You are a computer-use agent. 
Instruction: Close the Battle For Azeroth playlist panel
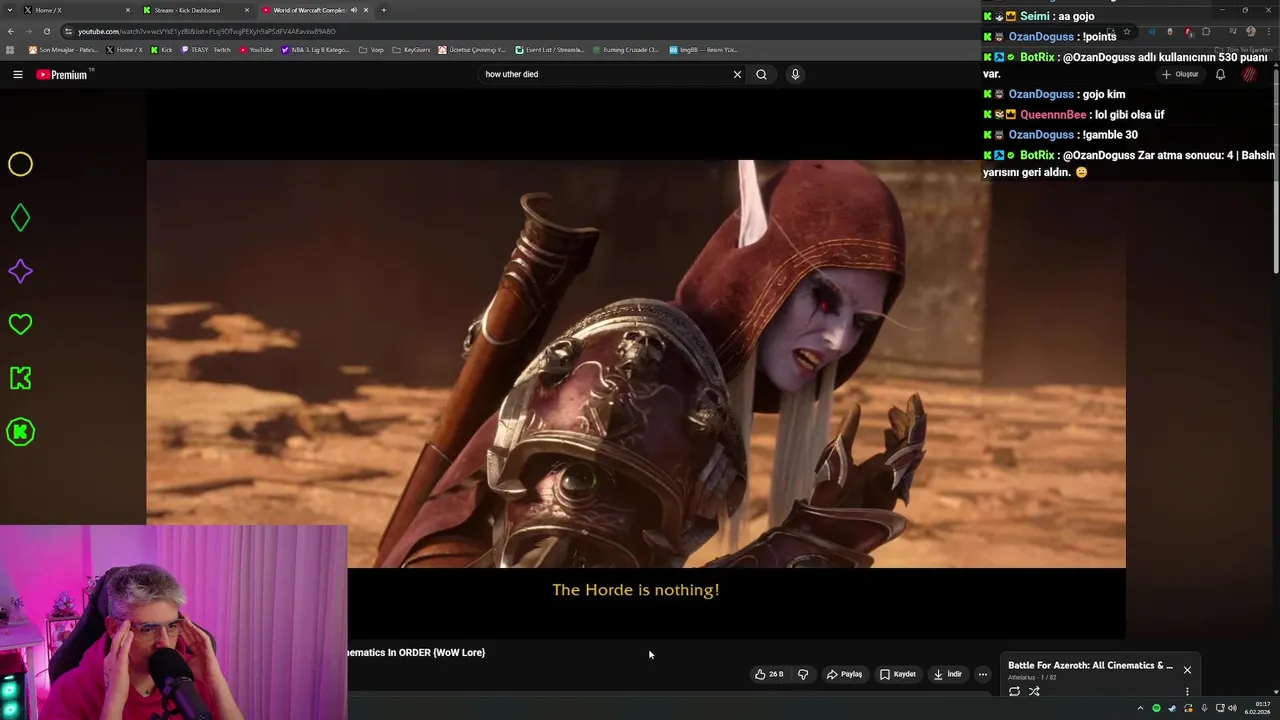tap(1187, 670)
